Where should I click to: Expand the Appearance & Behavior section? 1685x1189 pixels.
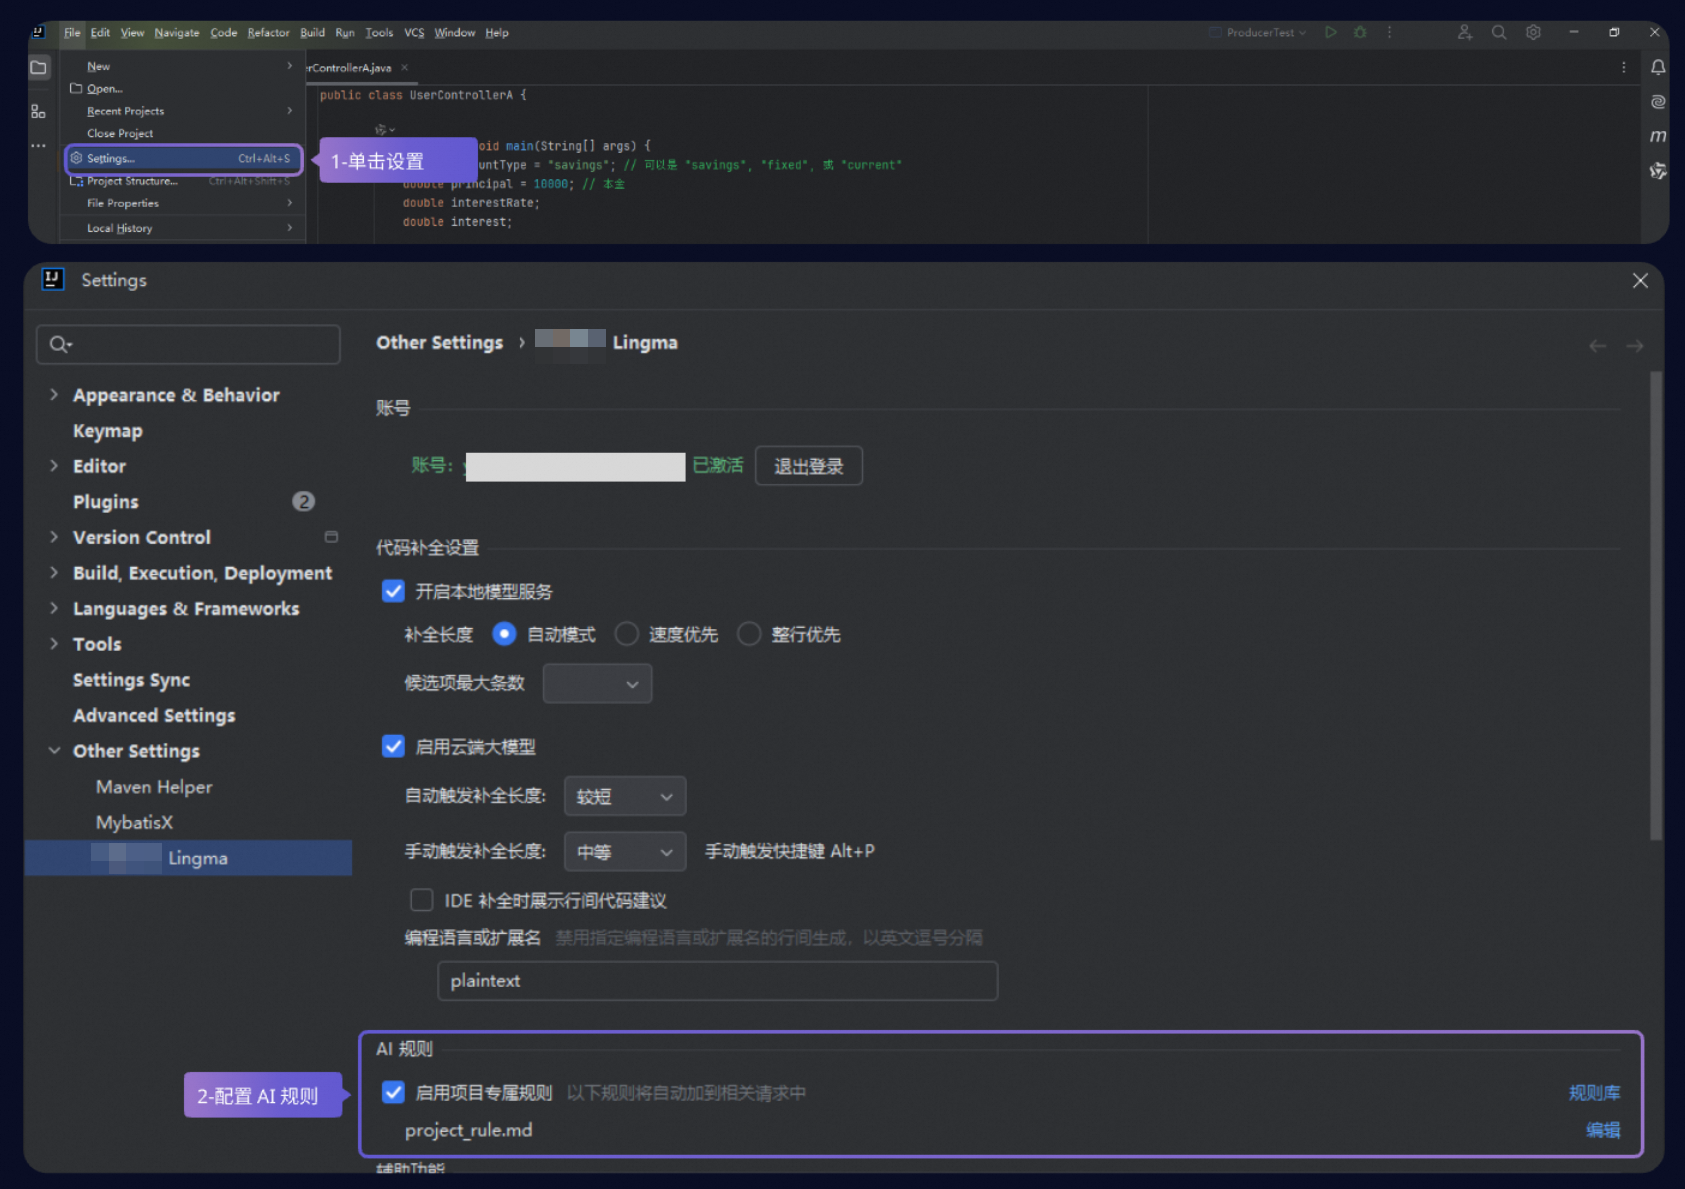click(54, 395)
